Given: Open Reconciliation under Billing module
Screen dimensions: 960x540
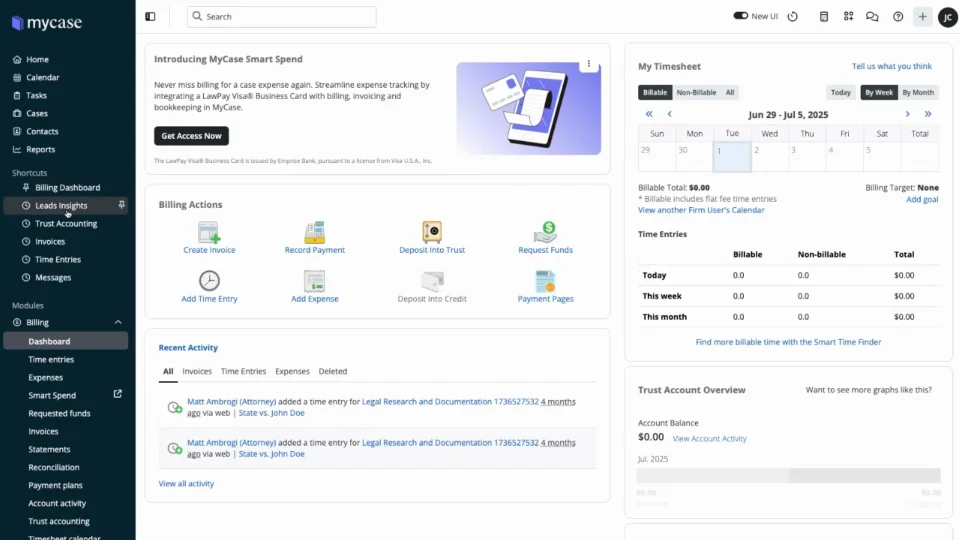Looking at the screenshot, I should coord(54,467).
